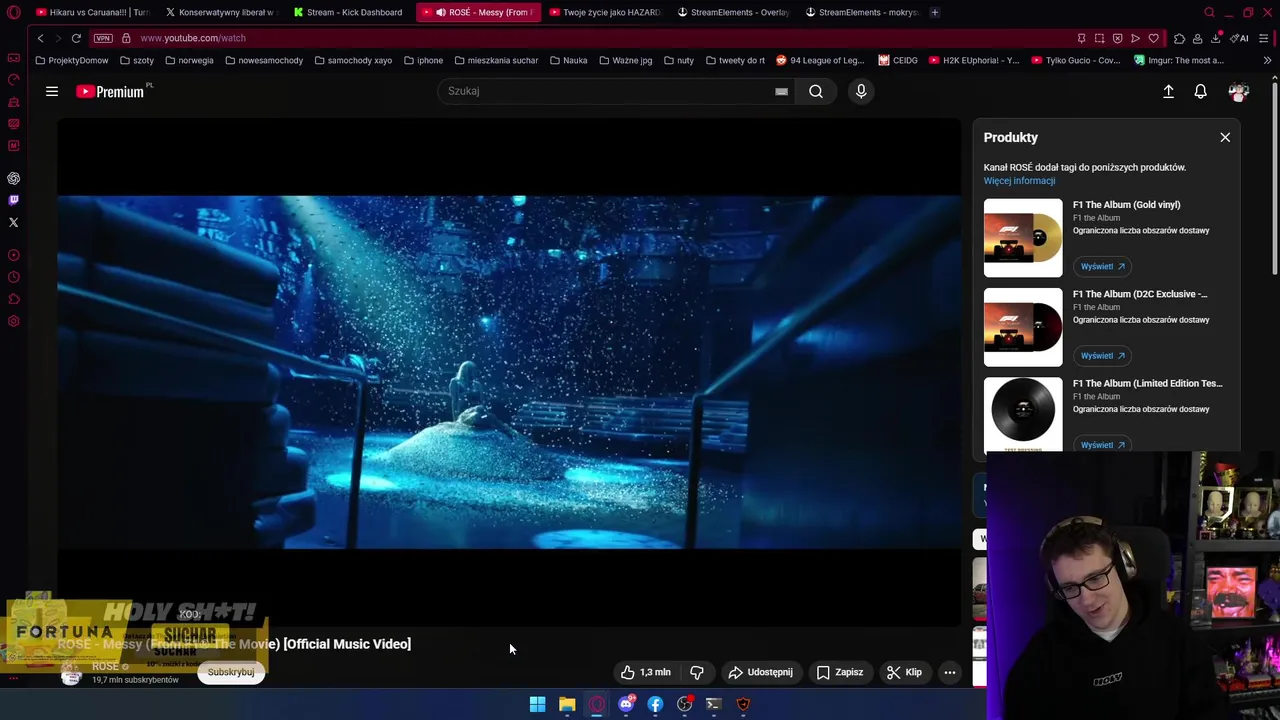This screenshot has height=720, width=1280.
Task: Follow the Więcej informacji link
Action: [x=1019, y=181]
